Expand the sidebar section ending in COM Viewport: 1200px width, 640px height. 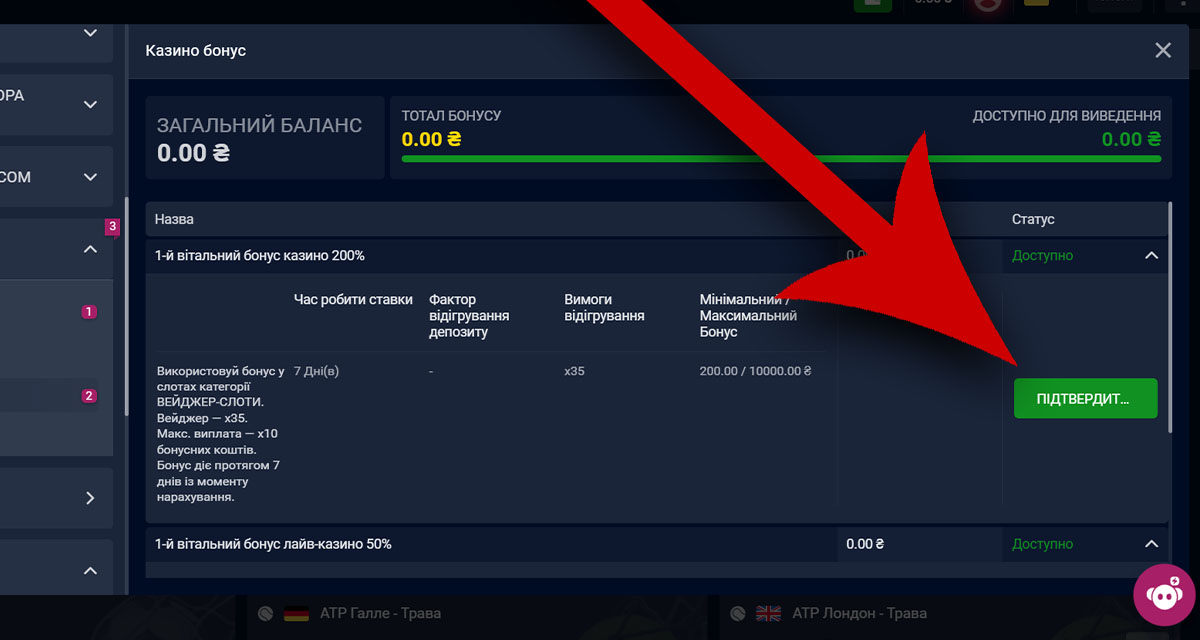click(x=90, y=177)
